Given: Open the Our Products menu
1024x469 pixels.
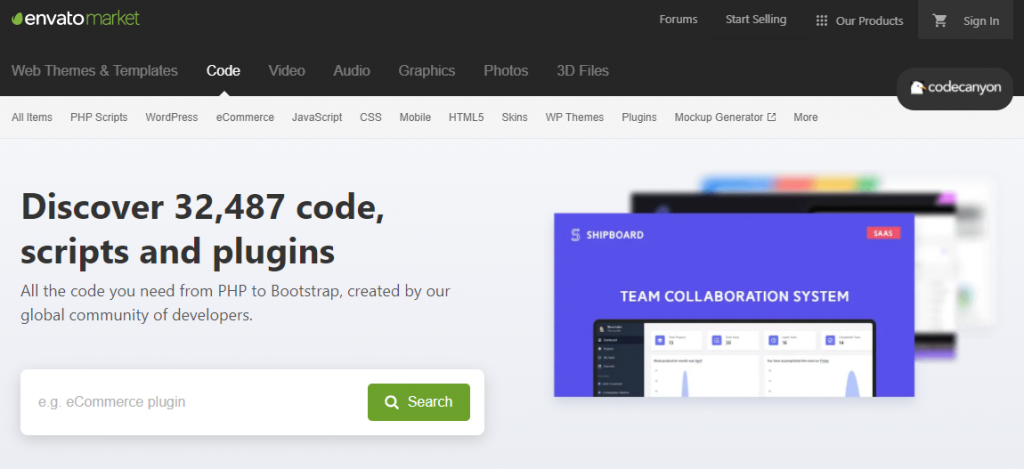Looking at the screenshot, I should (859, 21).
